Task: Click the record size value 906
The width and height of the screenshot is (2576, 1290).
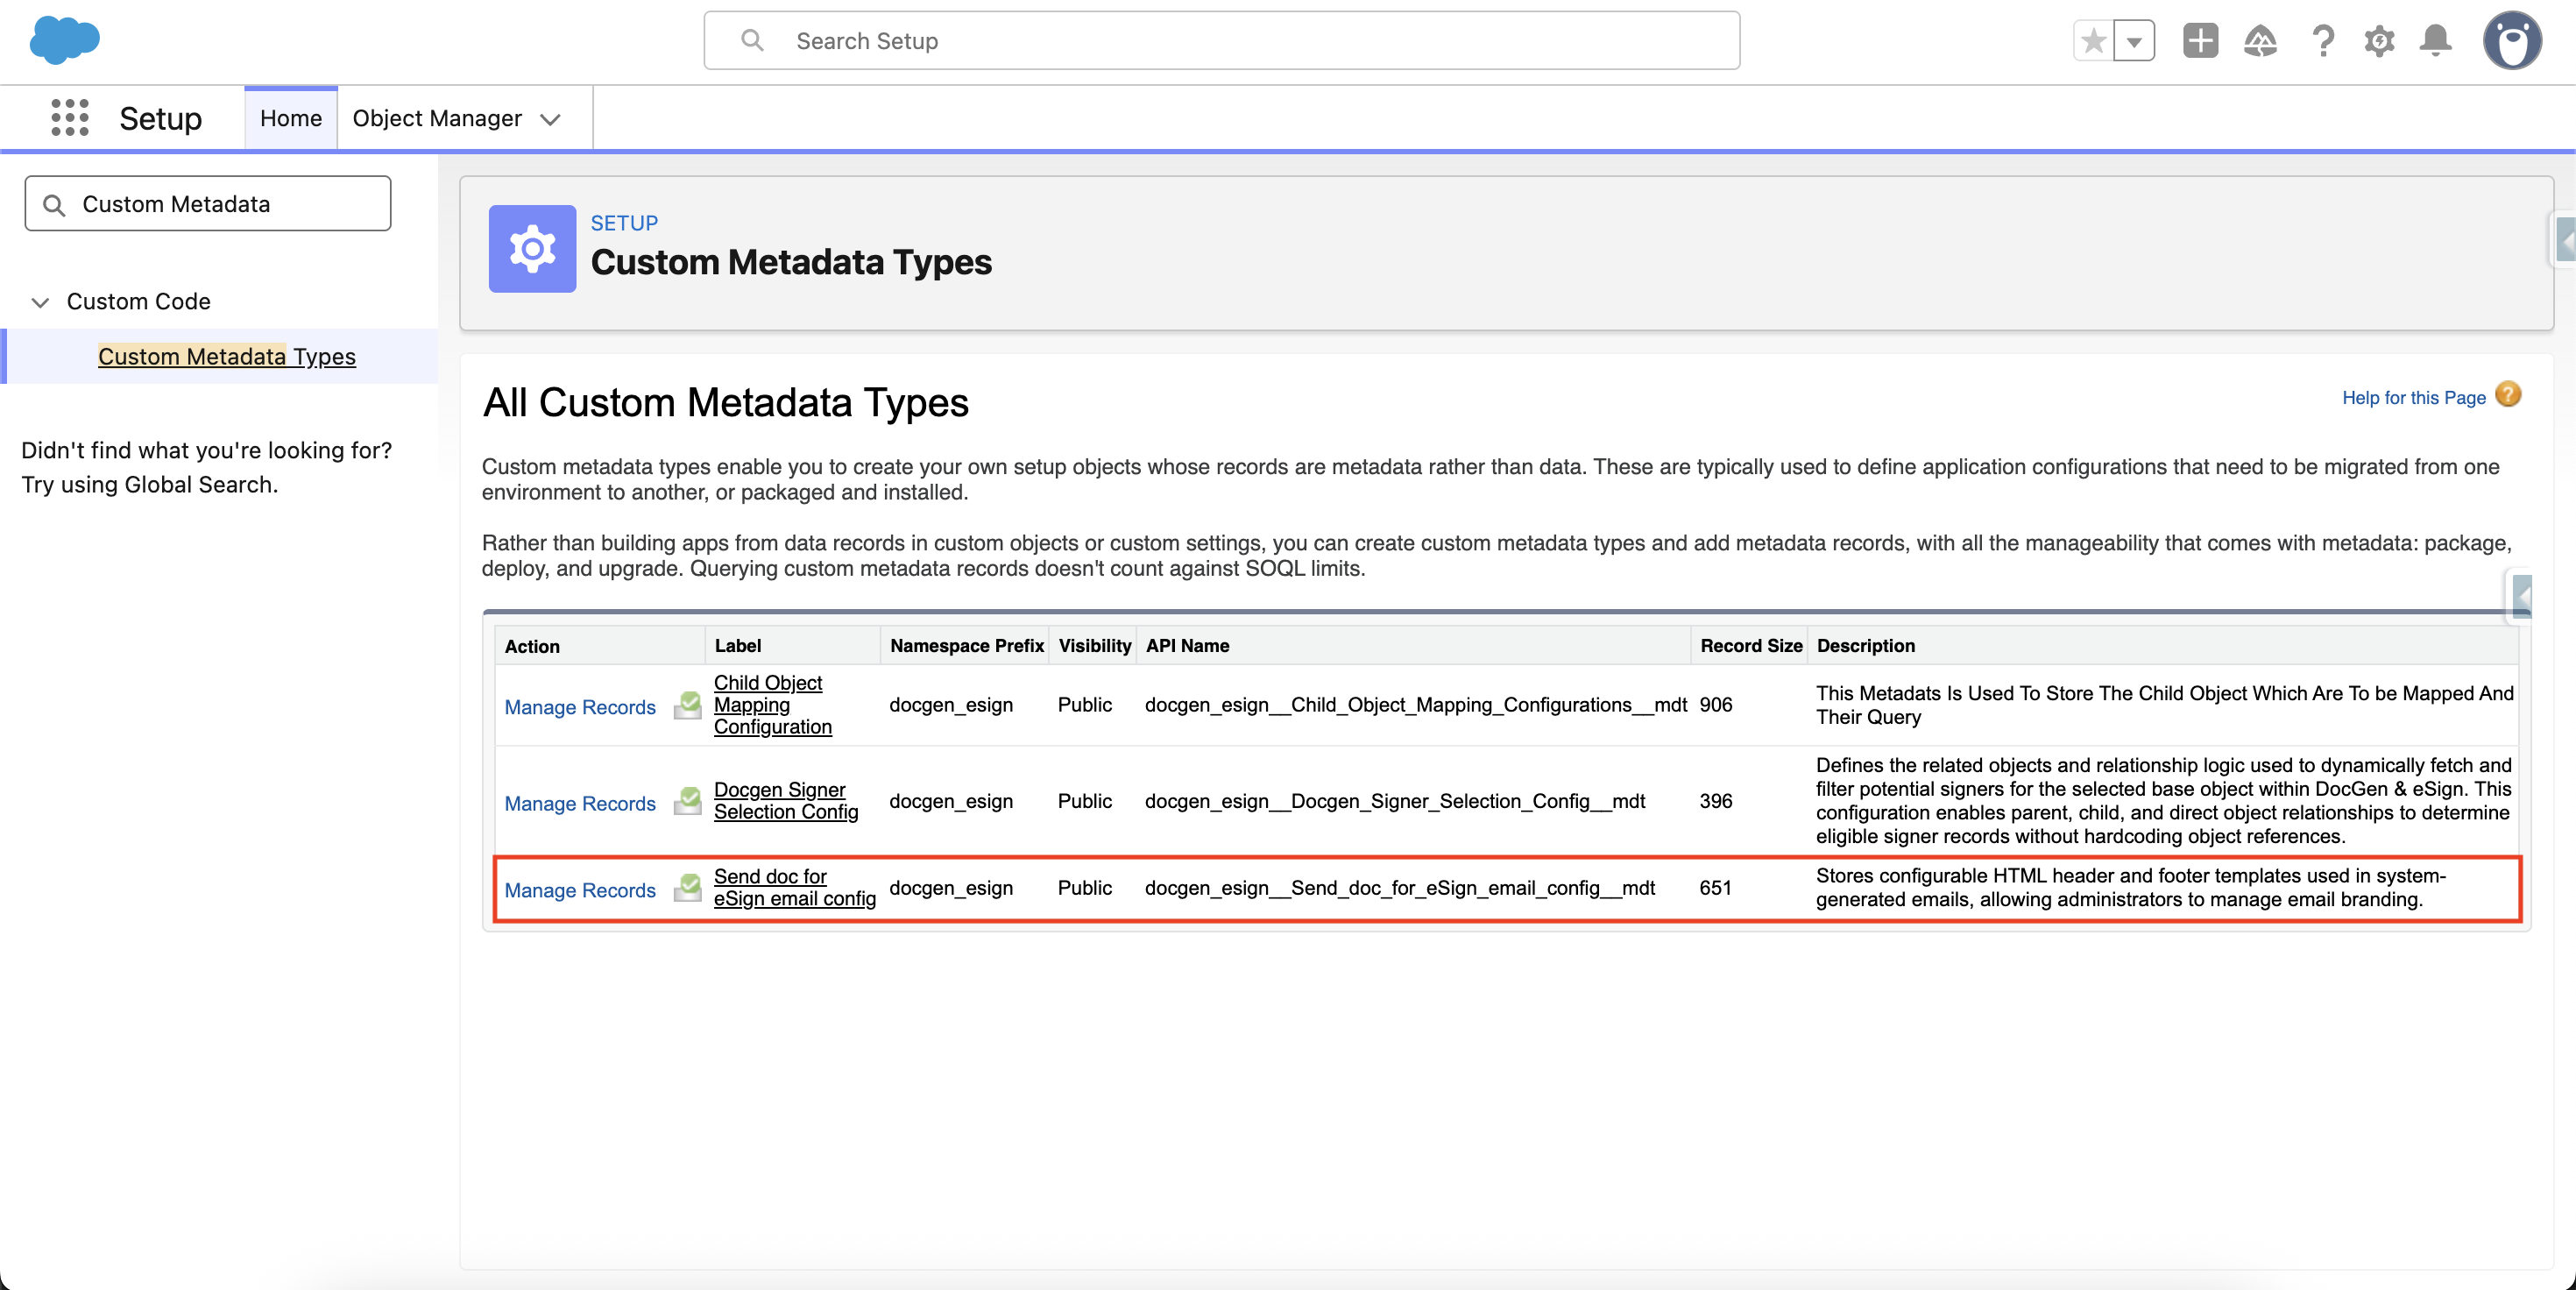Action: [1716, 705]
